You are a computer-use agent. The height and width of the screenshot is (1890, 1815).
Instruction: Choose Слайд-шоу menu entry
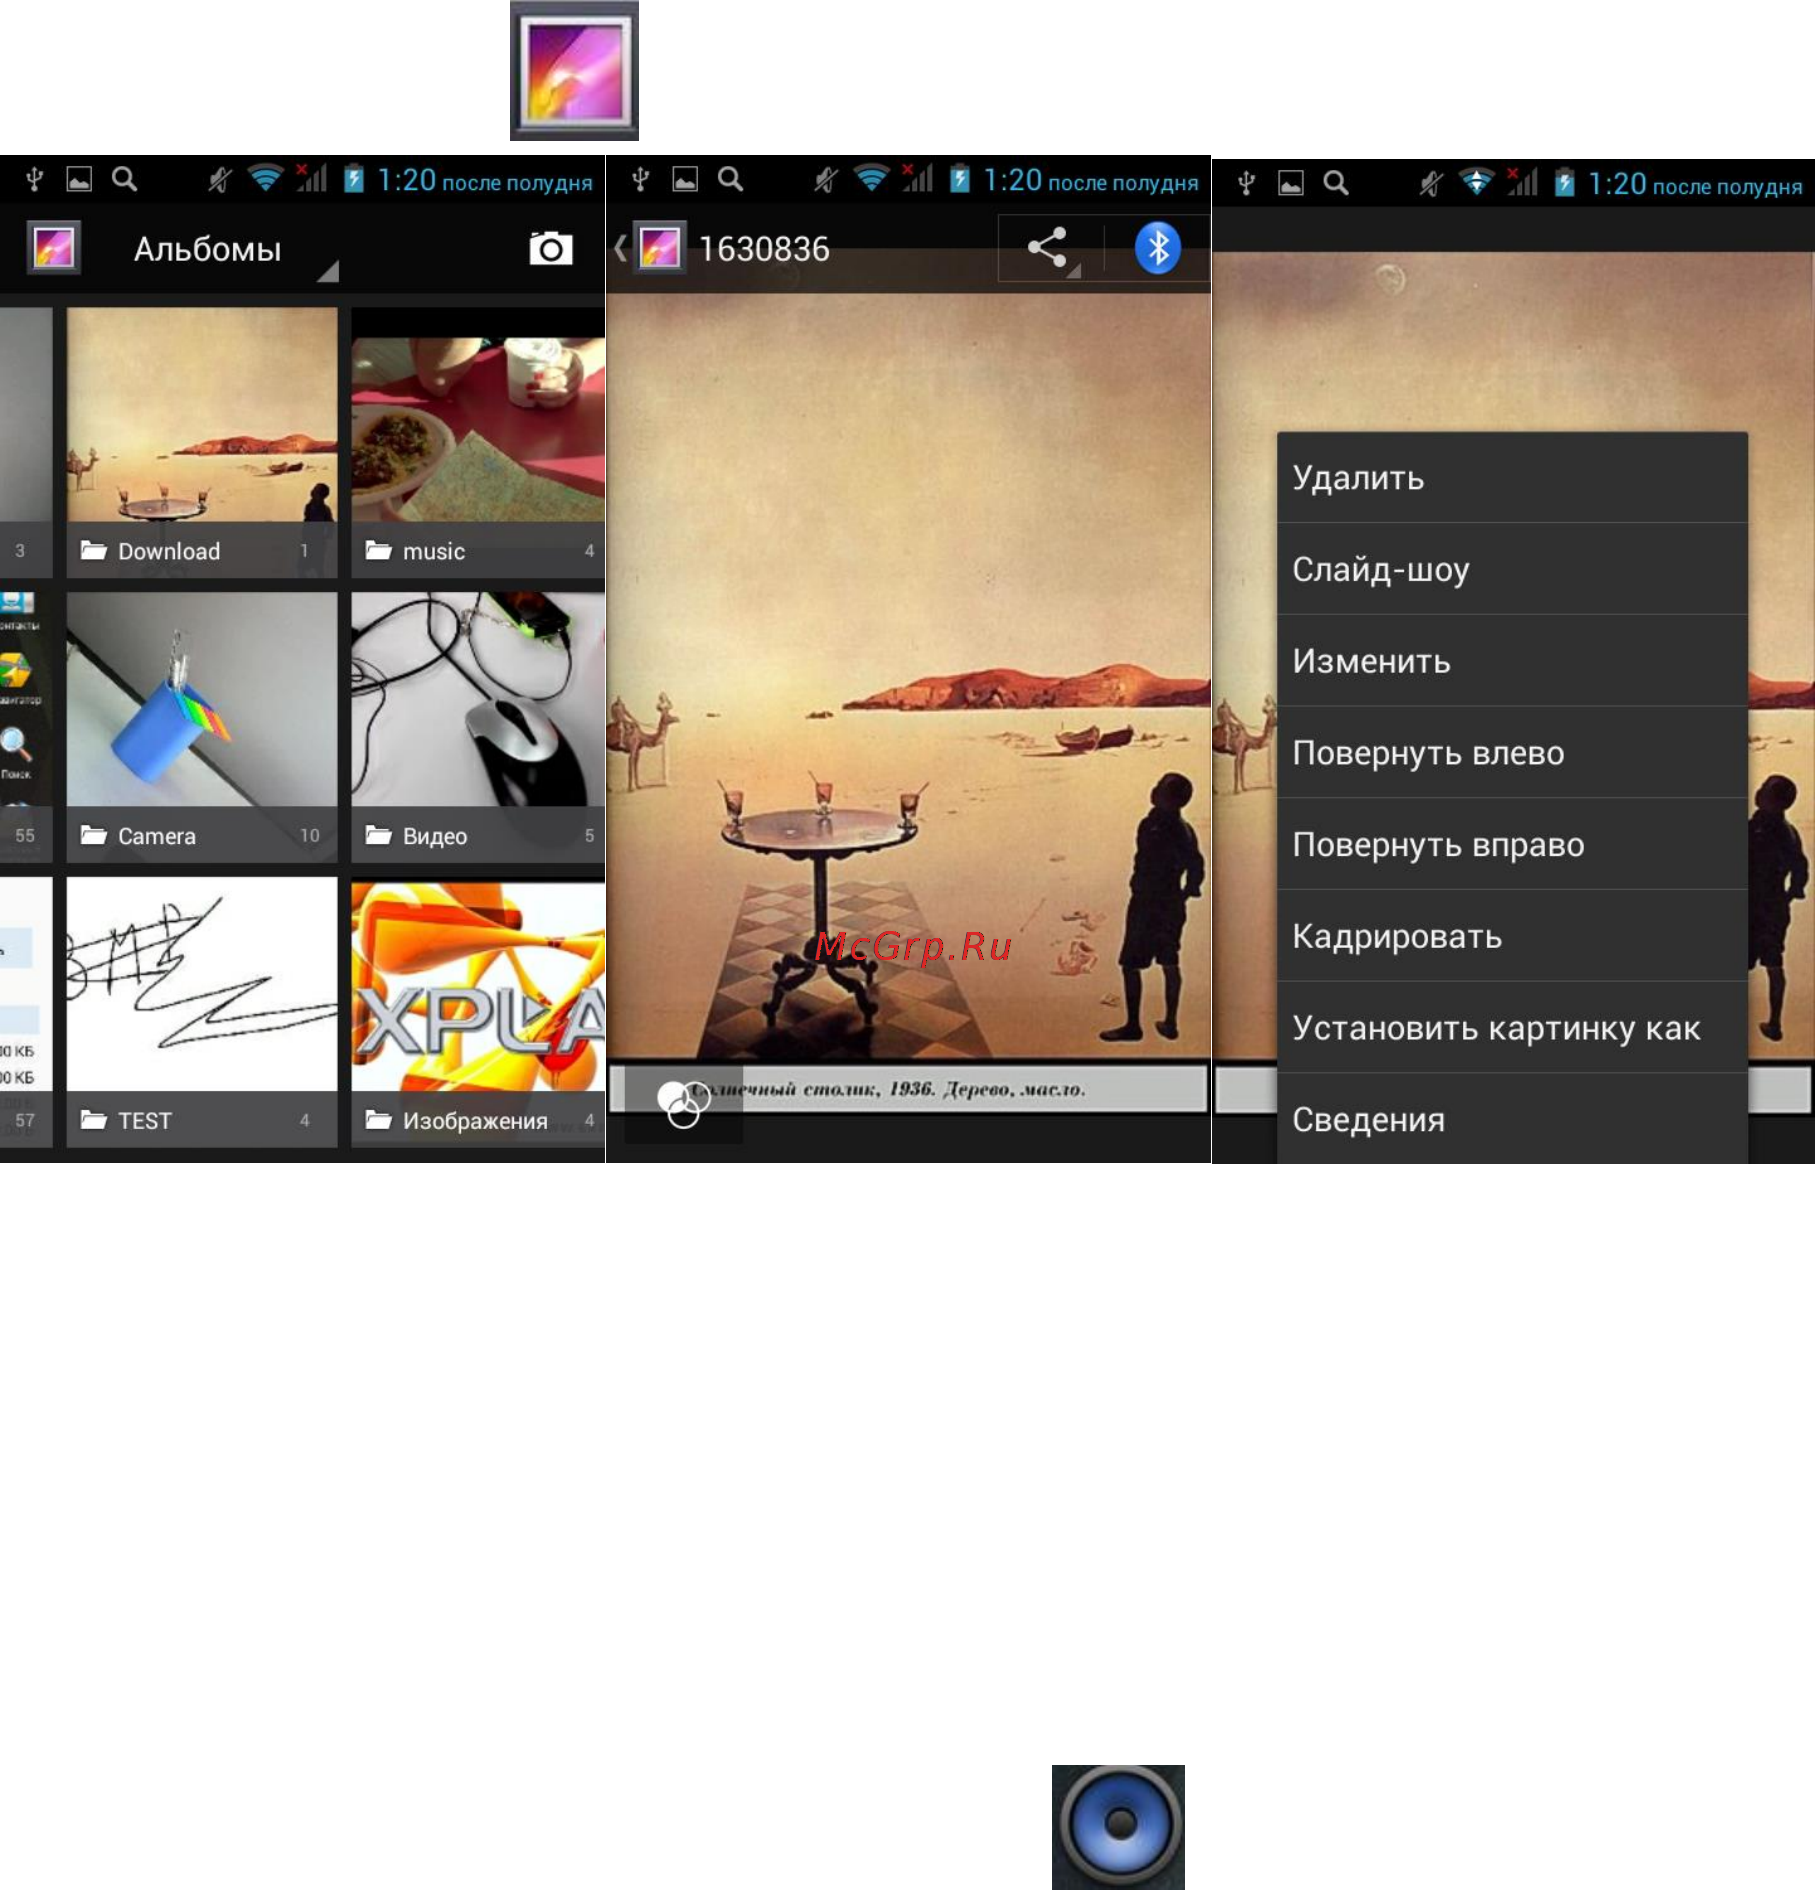[x=1512, y=569]
